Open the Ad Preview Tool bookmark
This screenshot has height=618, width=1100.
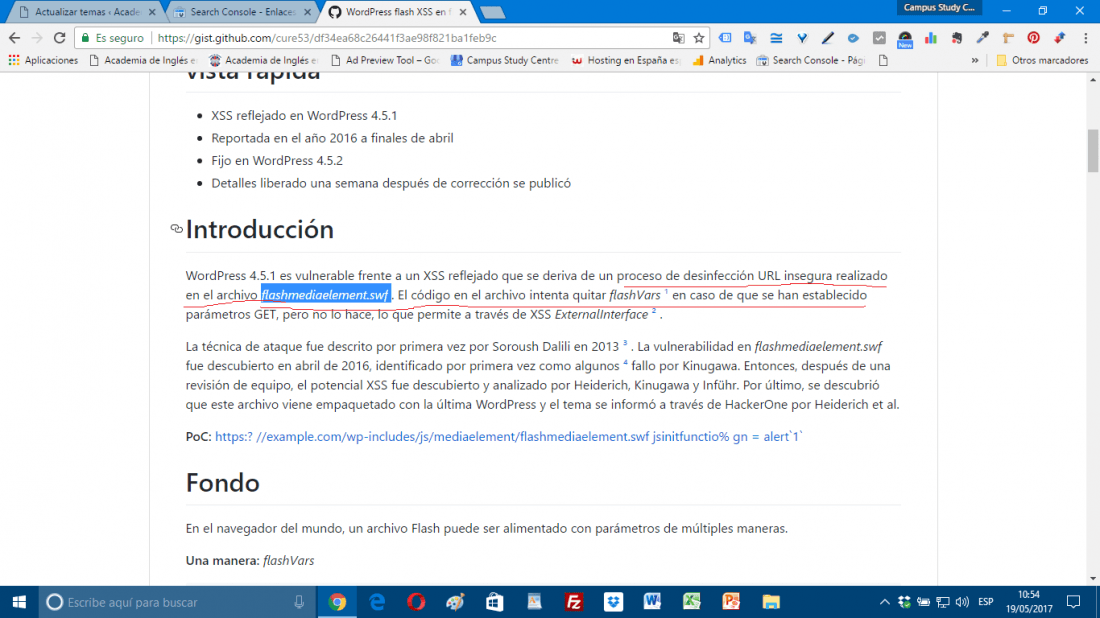384,60
